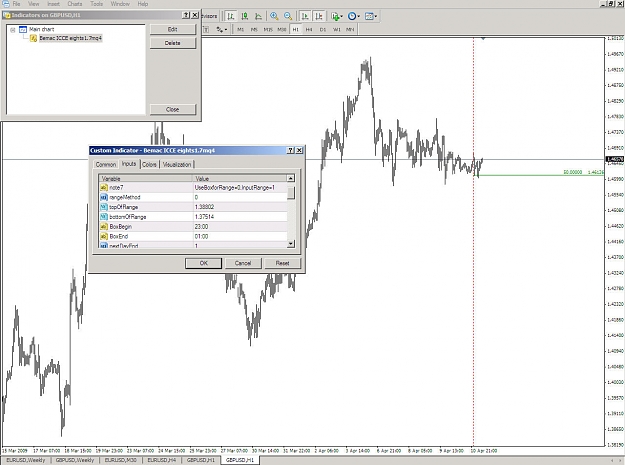Open the arrows objects tool icon

tap(220, 29)
